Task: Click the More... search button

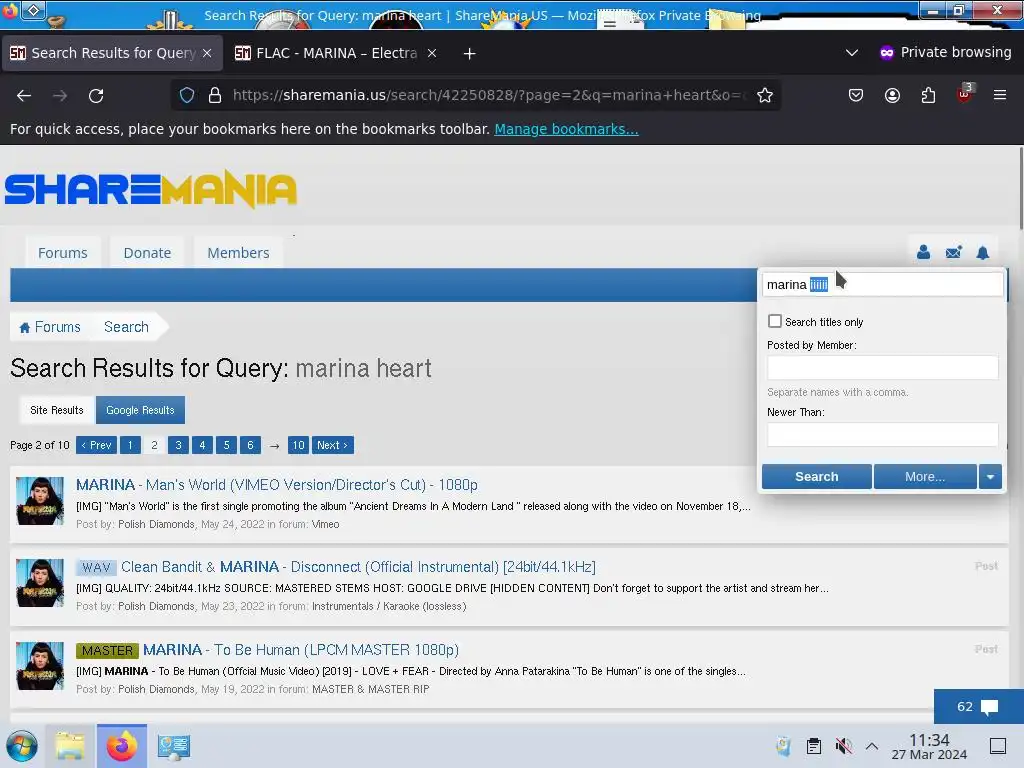Action: coord(925,477)
